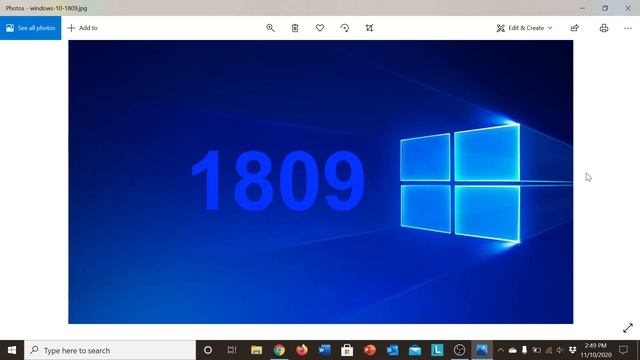Viewport: 640px width, 360px height.
Task: Open Microsoft Word from taskbar
Action: point(324,350)
